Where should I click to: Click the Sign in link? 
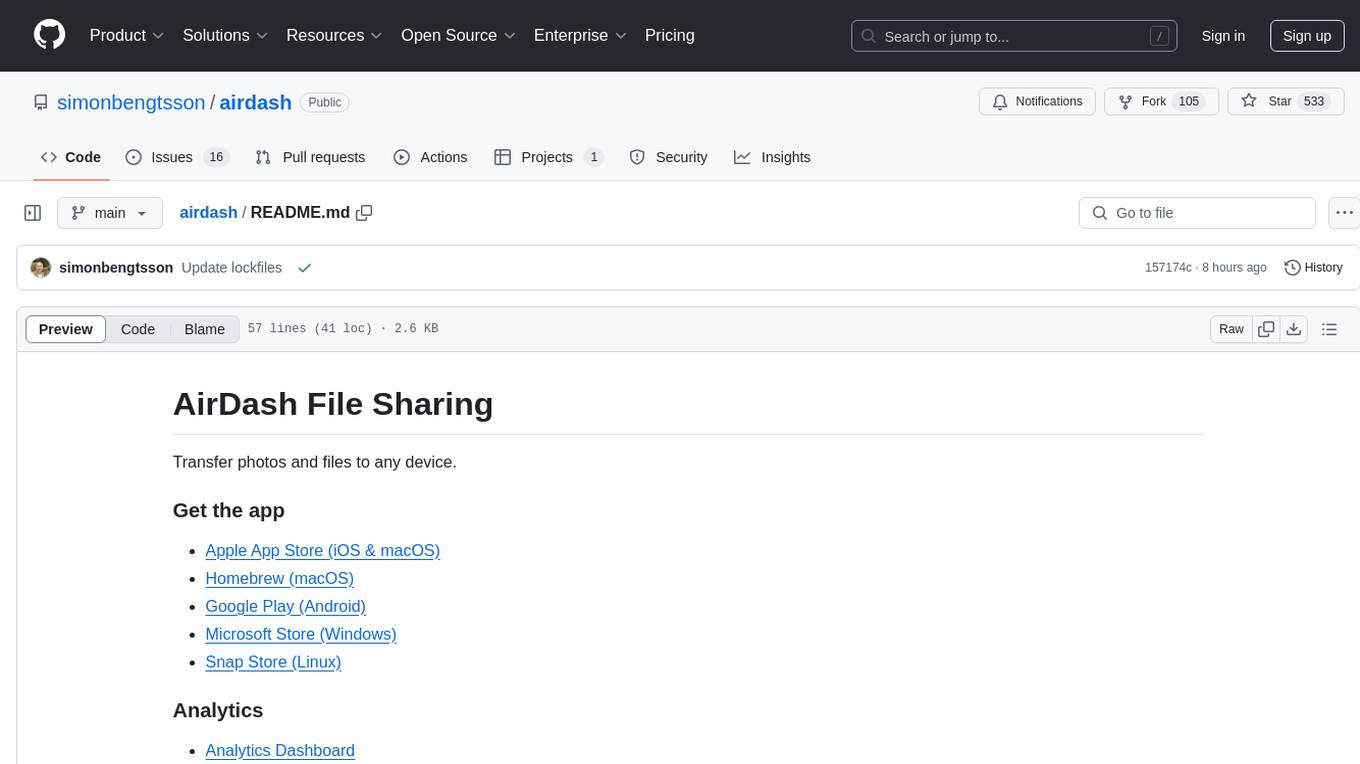pos(1223,36)
